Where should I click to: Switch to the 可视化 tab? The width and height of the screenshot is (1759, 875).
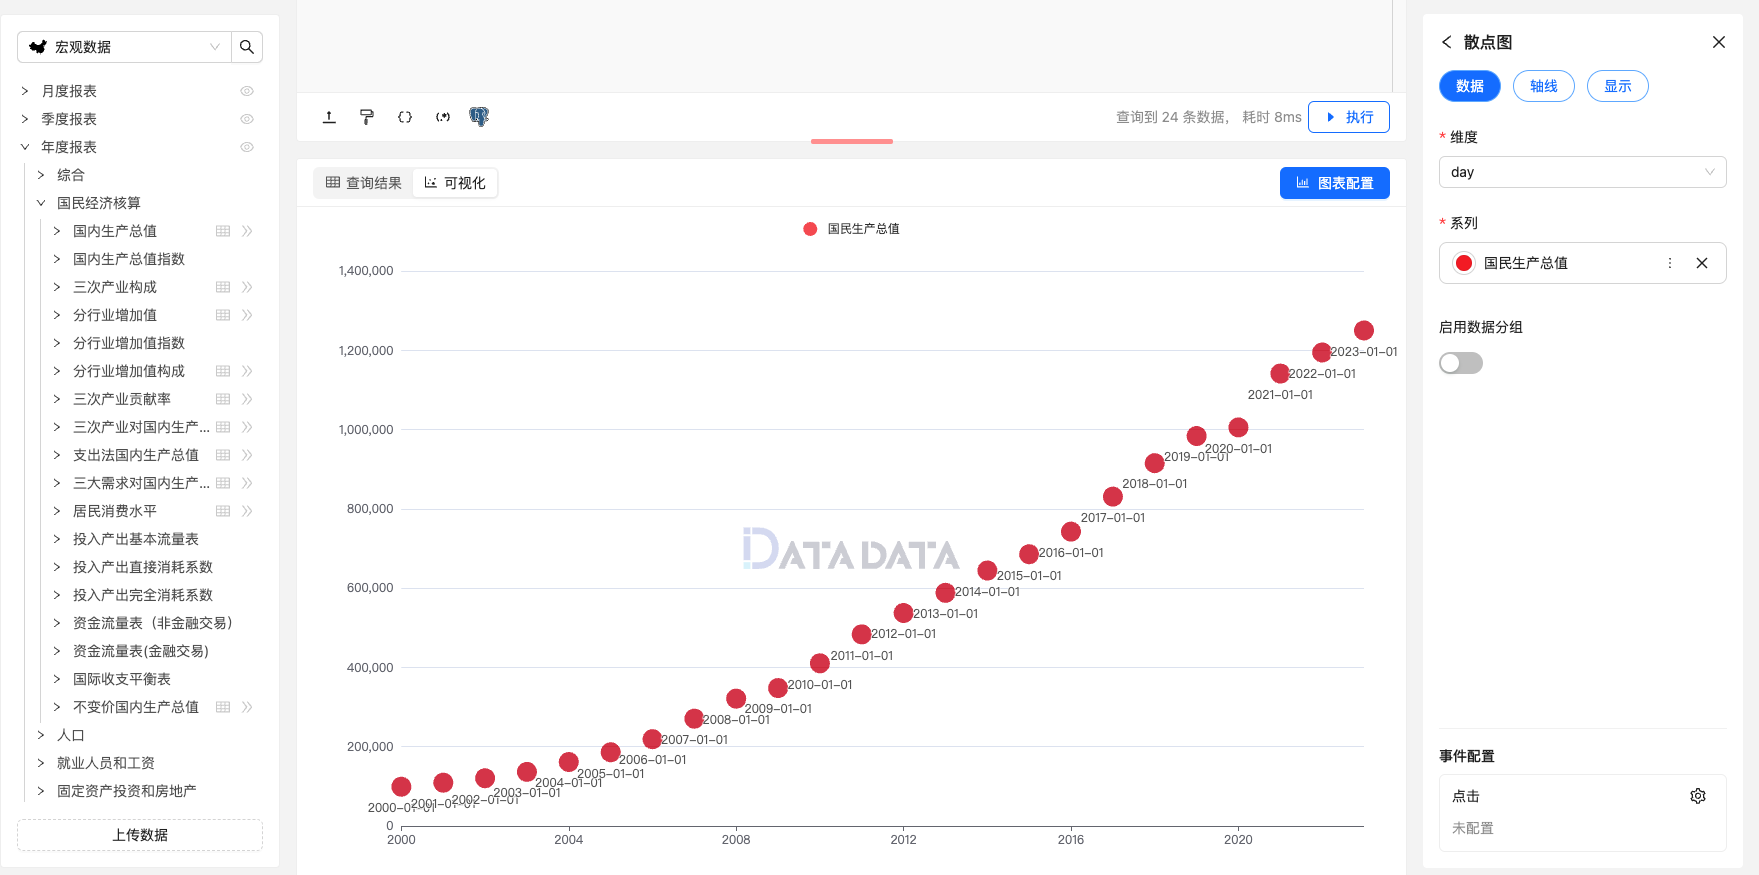455,183
